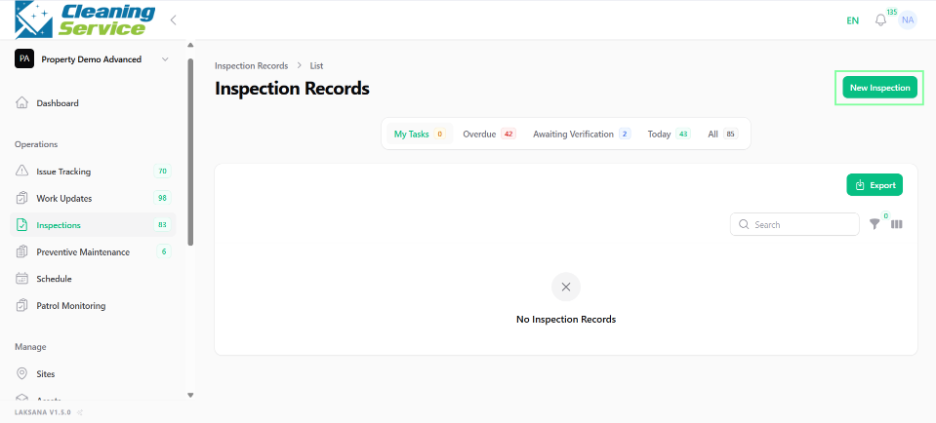Click the Sites location pin icon

click(x=21, y=373)
